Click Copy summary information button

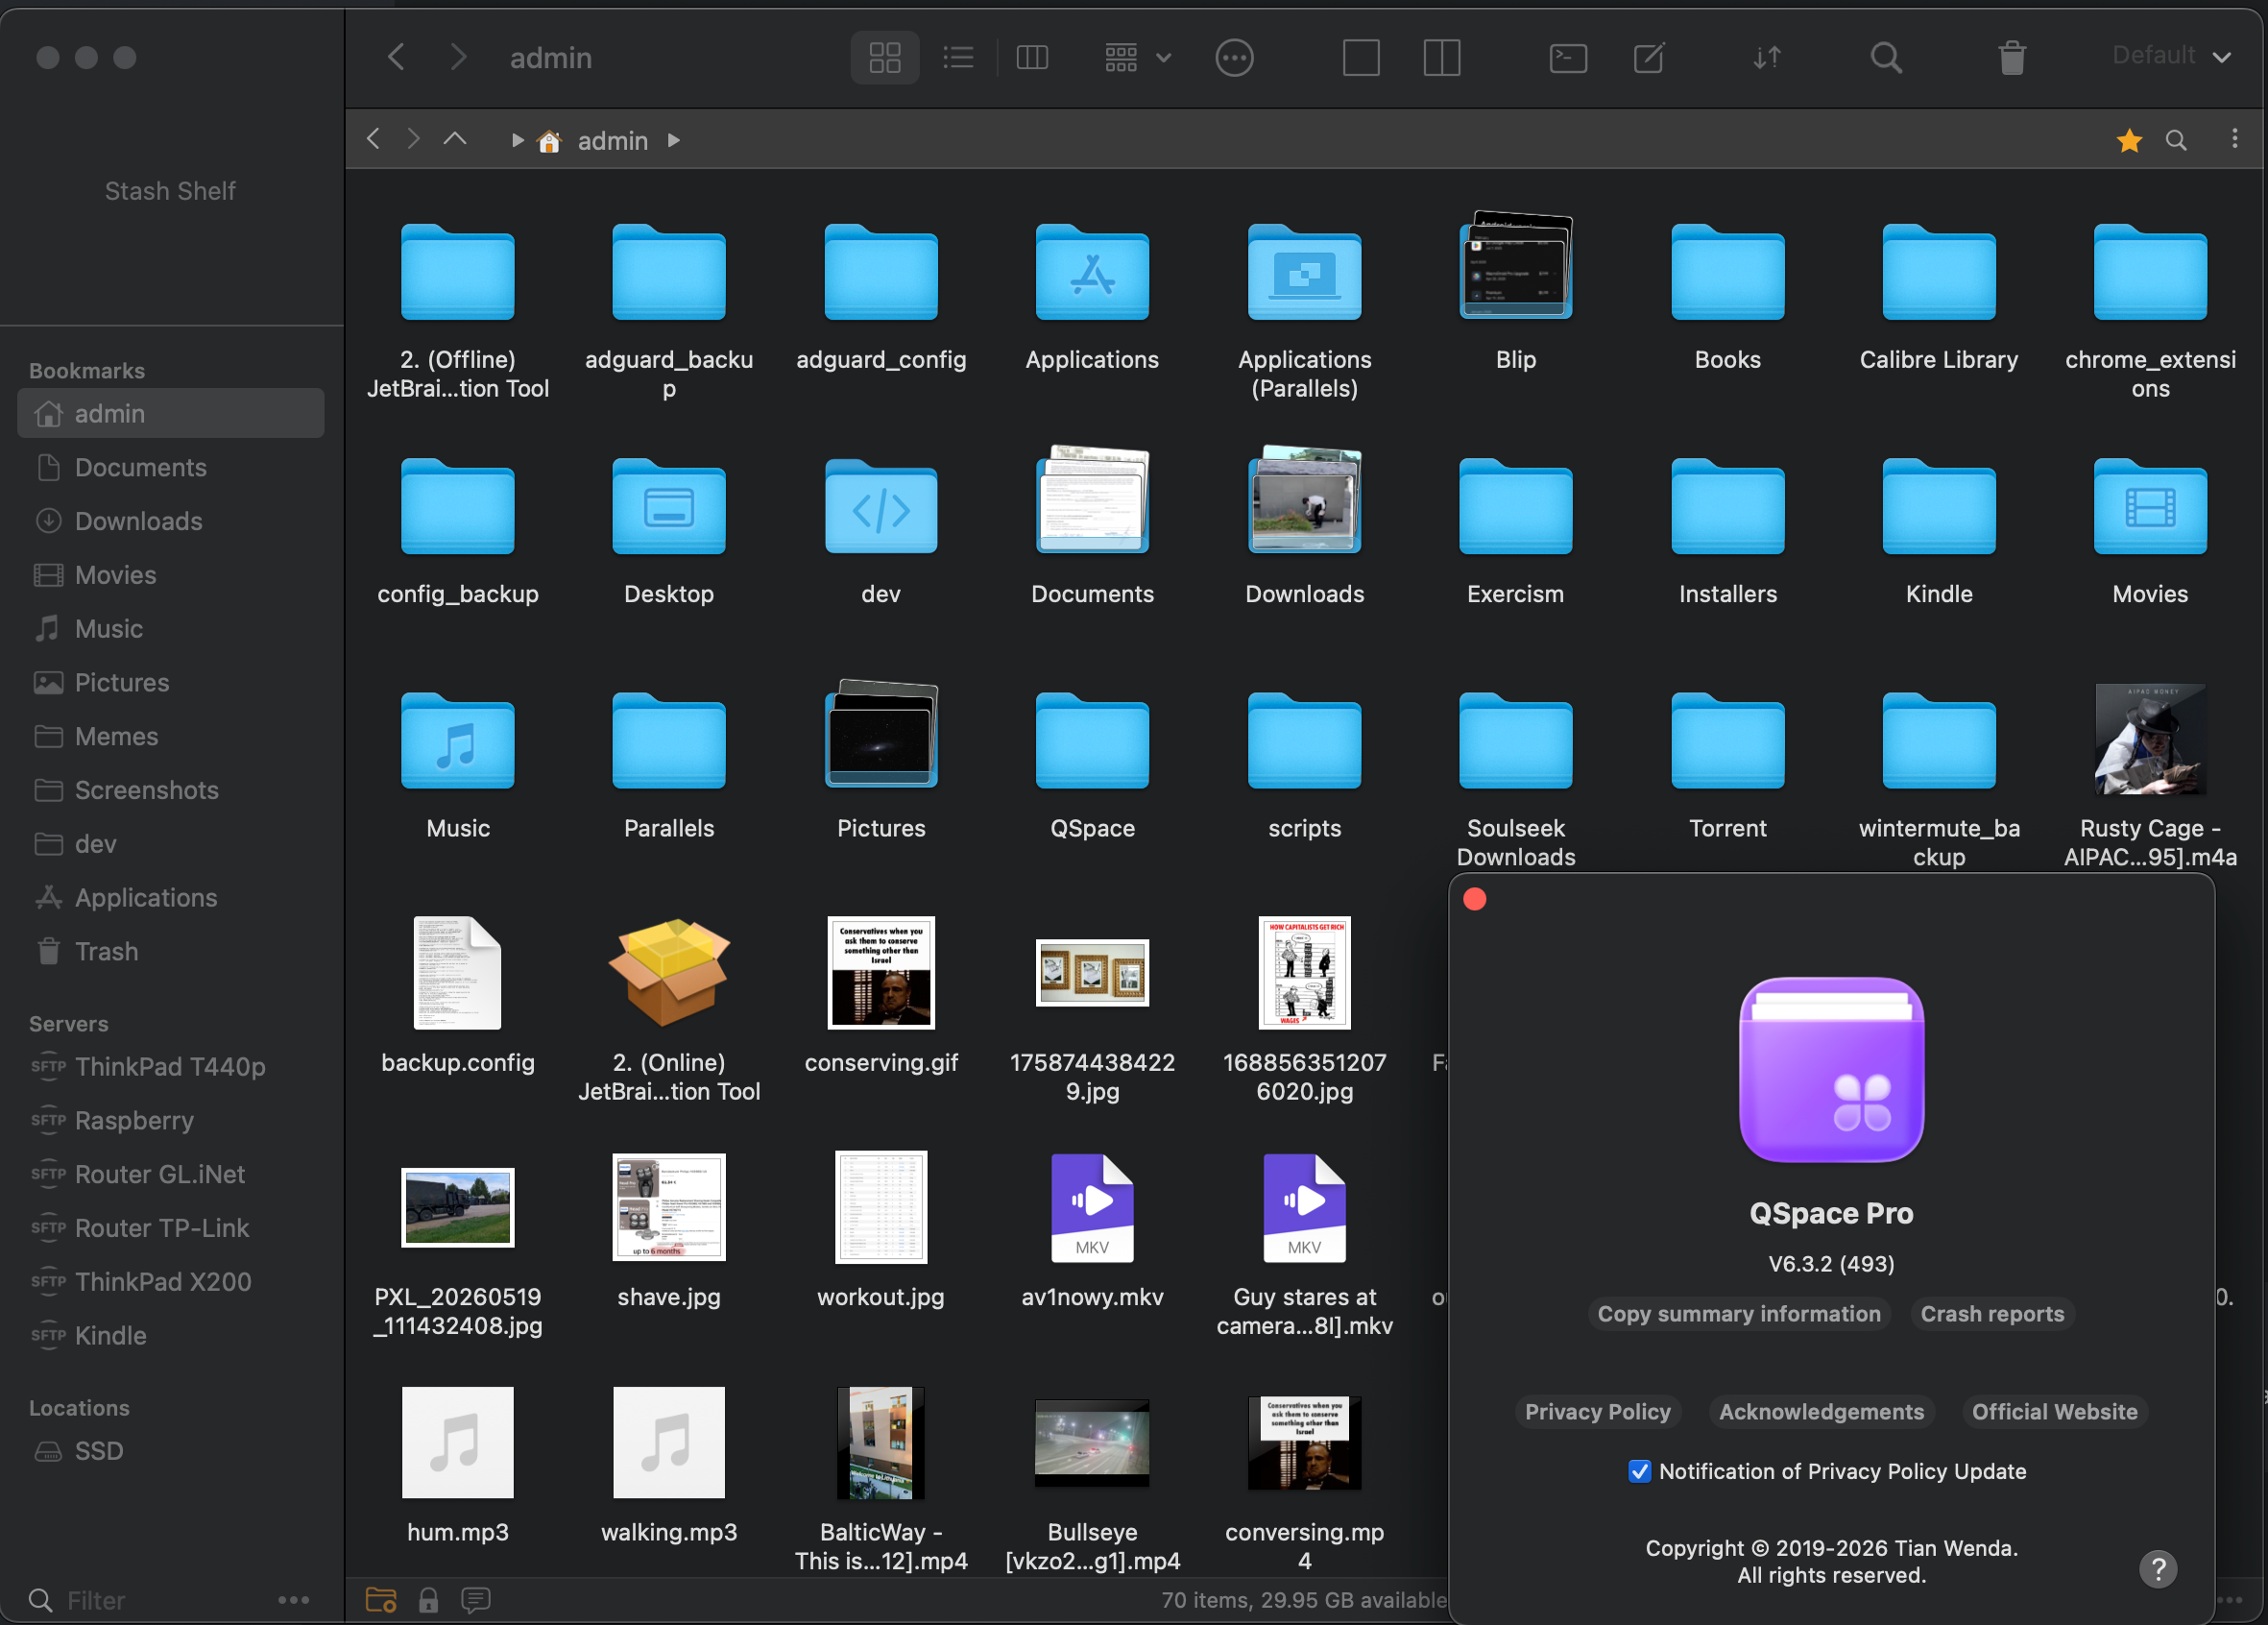pos(1738,1314)
